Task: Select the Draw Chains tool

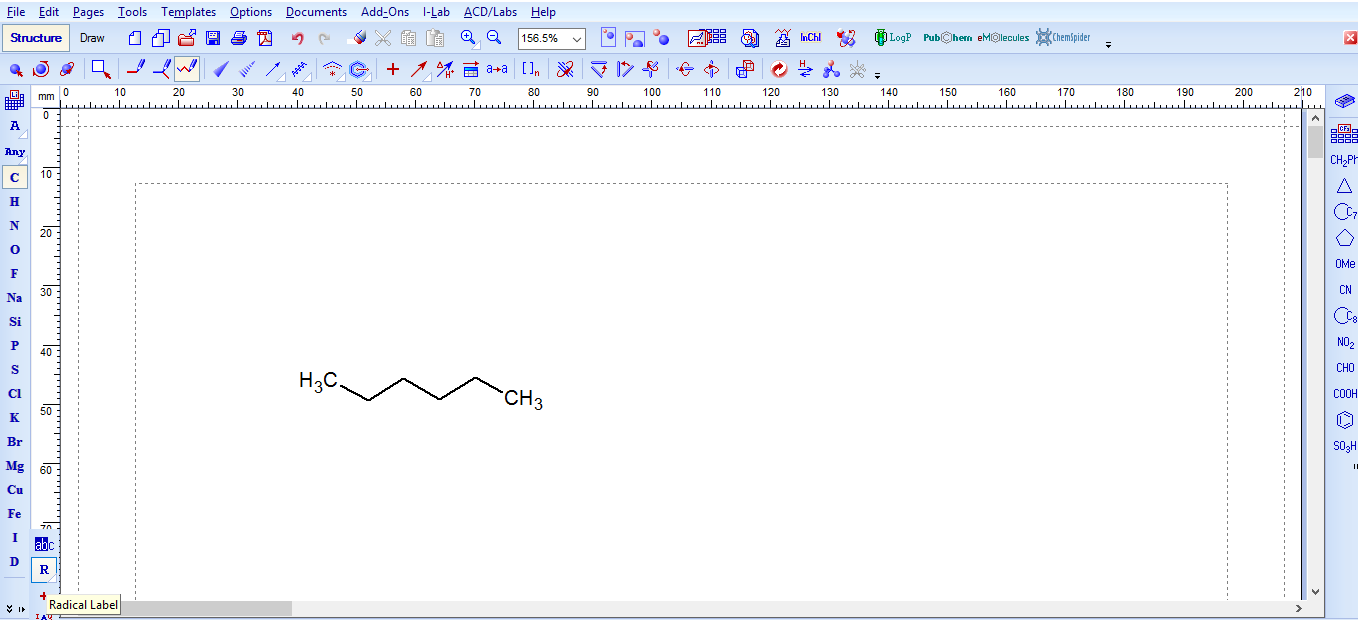Action: tap(186, 69)
